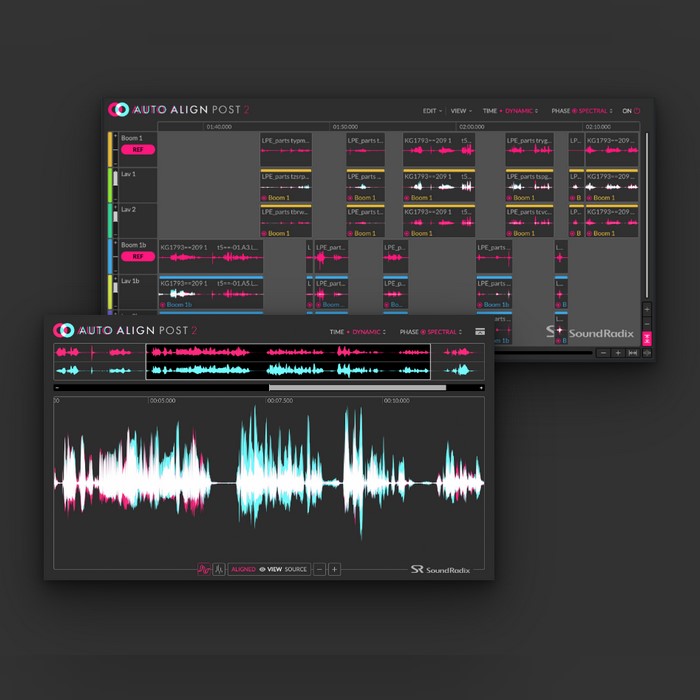Click first LPE_parts clip on Boom 1 track
Screen dimensions: 700x700
pos(286,149)
